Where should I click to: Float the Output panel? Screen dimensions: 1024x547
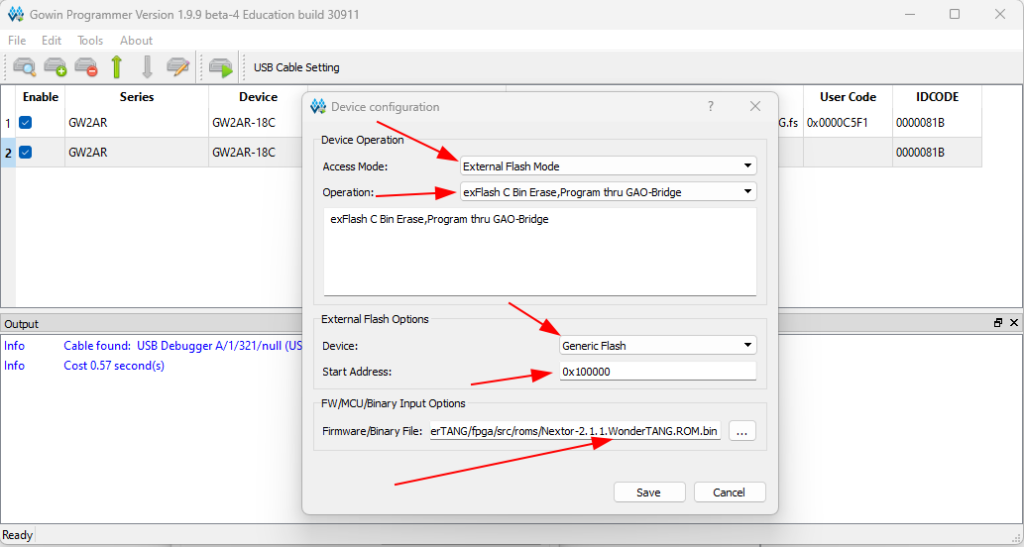click(x=998, y=323)
